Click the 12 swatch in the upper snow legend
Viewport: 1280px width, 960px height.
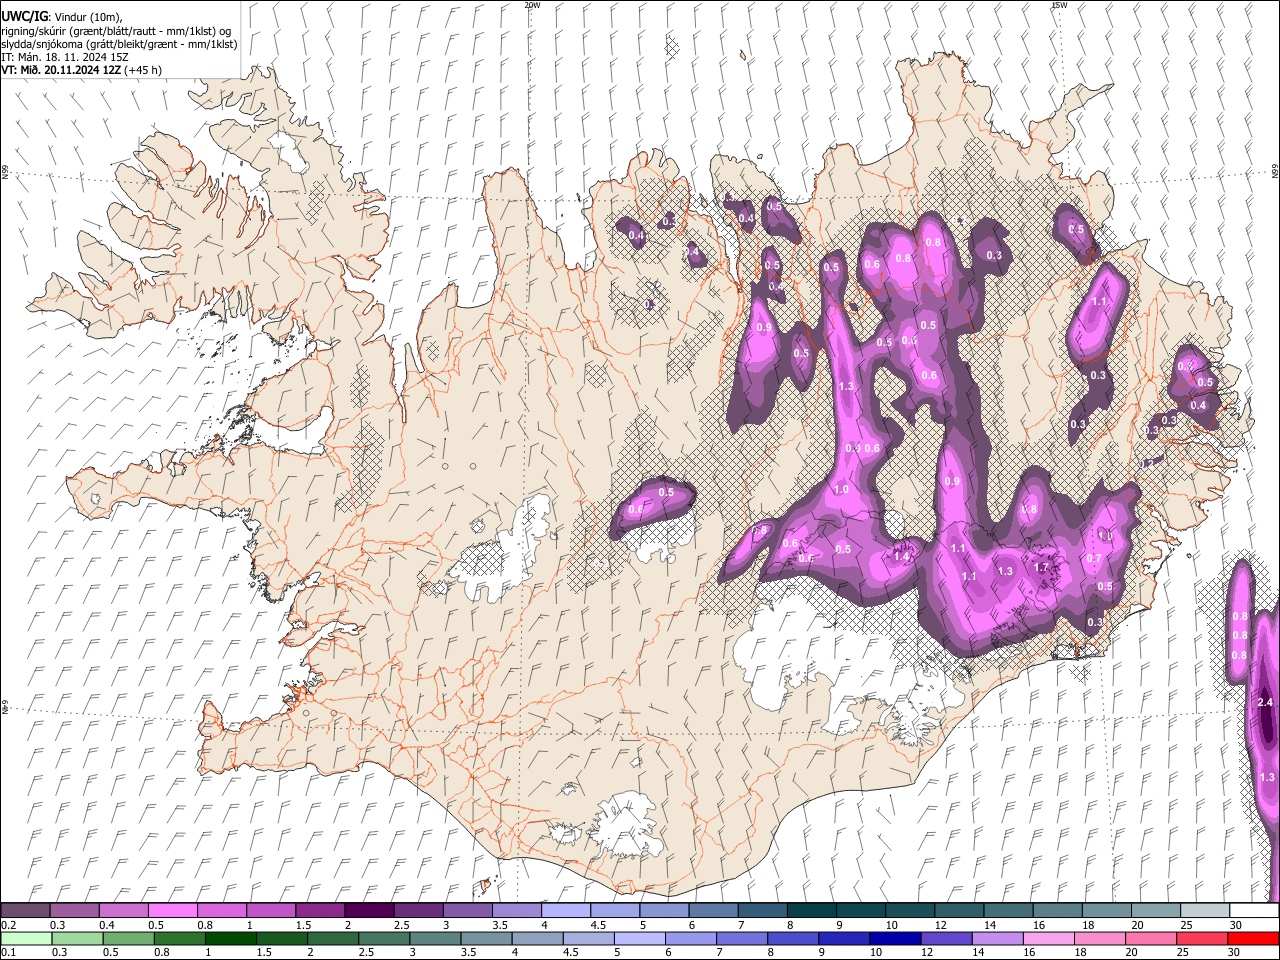click(x=958, y=911)
